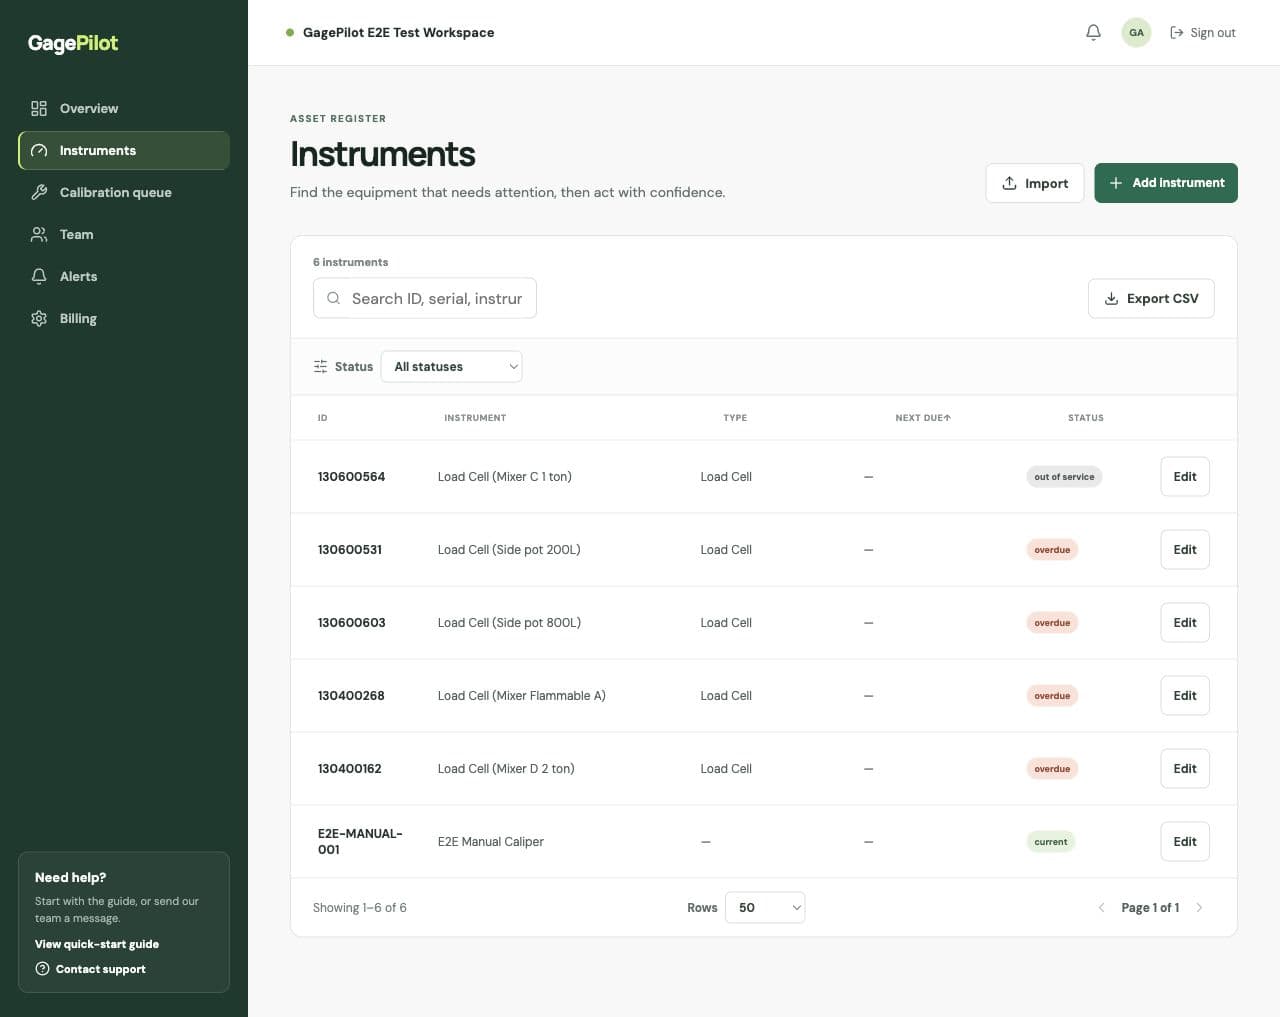Edit instrument 130400268
Screen dimensions: 1280x1017
point(1185,695)
